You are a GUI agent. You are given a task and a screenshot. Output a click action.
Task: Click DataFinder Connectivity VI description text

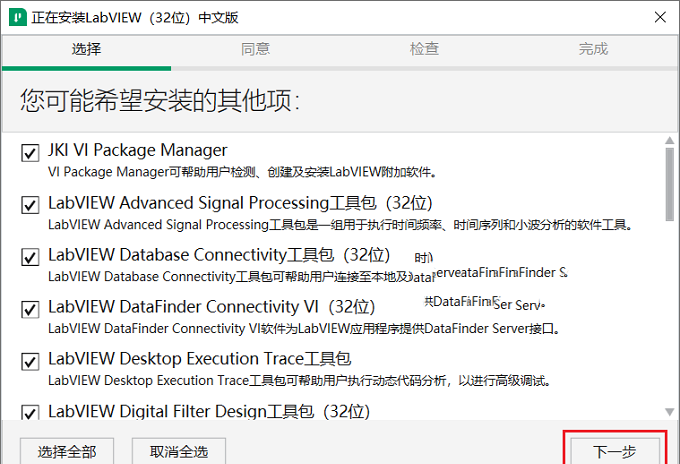coord(304,329)
